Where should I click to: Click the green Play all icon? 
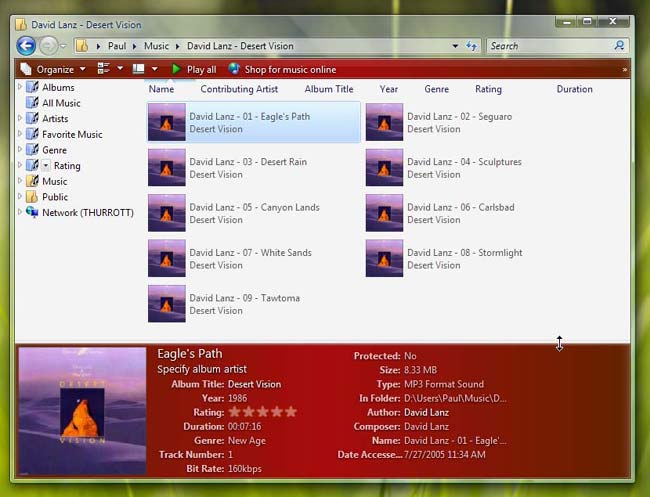click(176, 69)
